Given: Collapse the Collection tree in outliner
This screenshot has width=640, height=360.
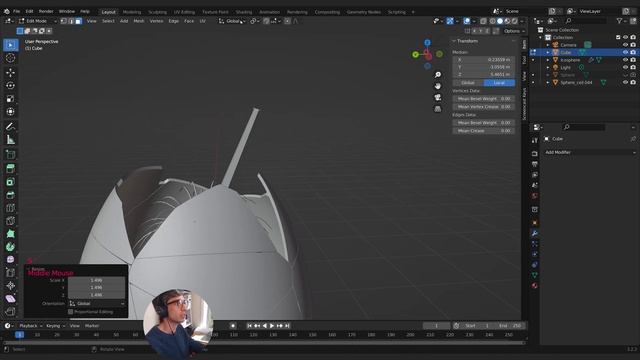Looking at the screenshot, I should (541, 38).
